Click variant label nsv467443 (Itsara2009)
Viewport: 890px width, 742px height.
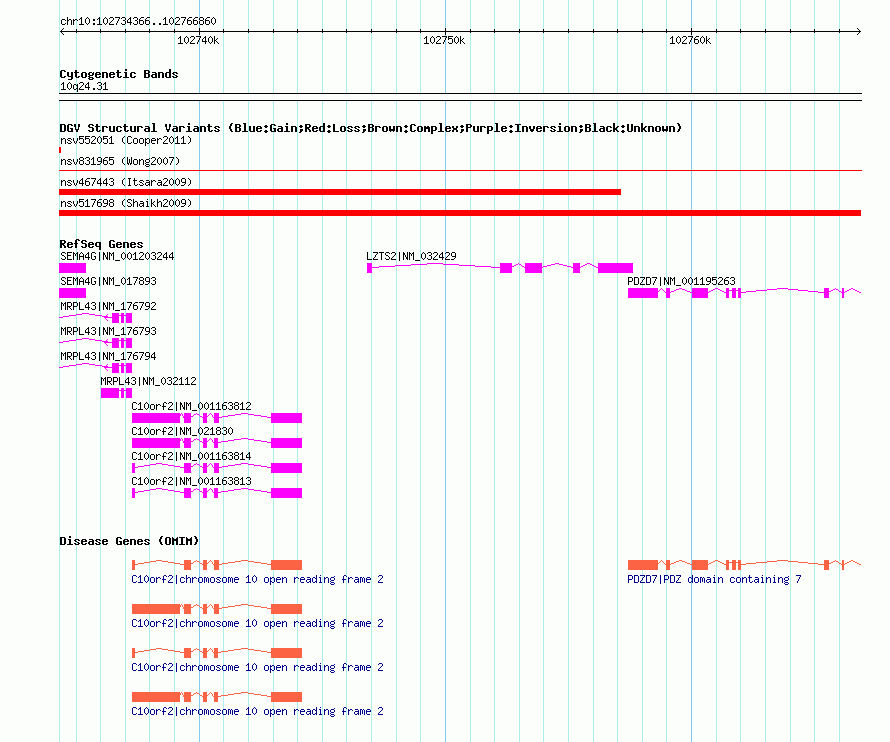tap(126, 182)
